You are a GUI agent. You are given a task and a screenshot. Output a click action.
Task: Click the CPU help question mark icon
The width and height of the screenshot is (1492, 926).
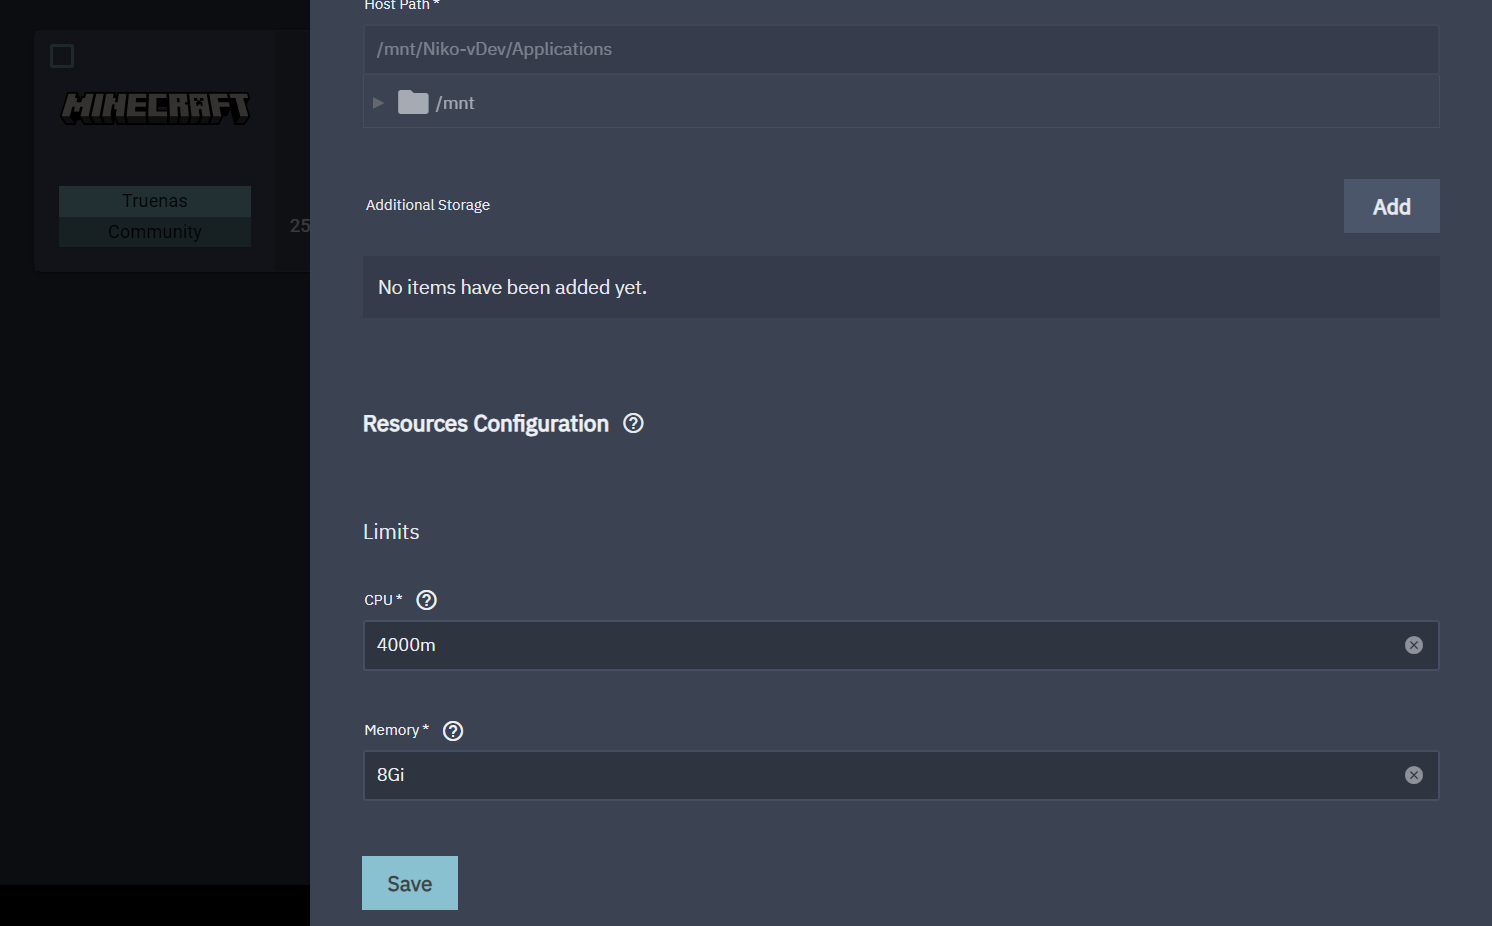point(426,600)
